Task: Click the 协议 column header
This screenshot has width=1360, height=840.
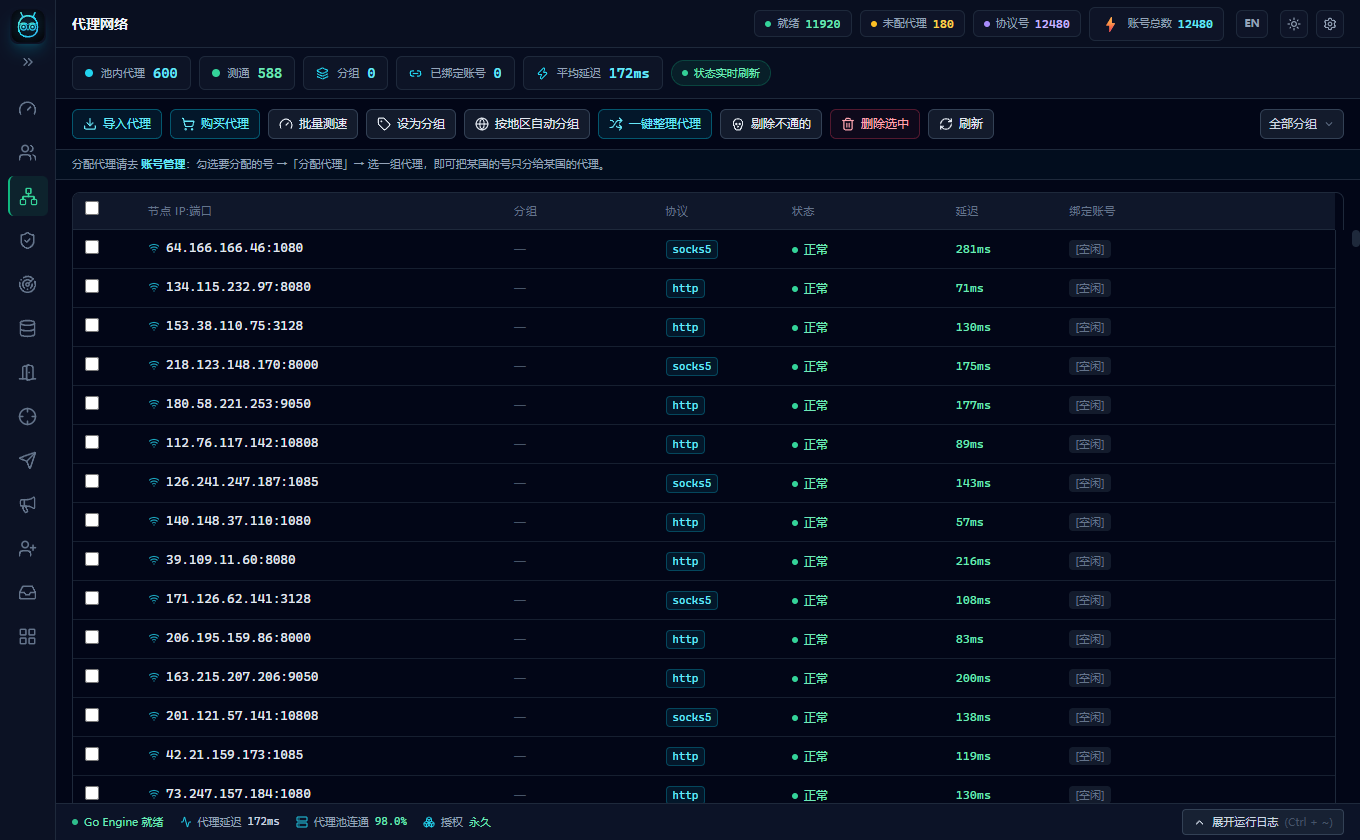Action: point(677,212)
